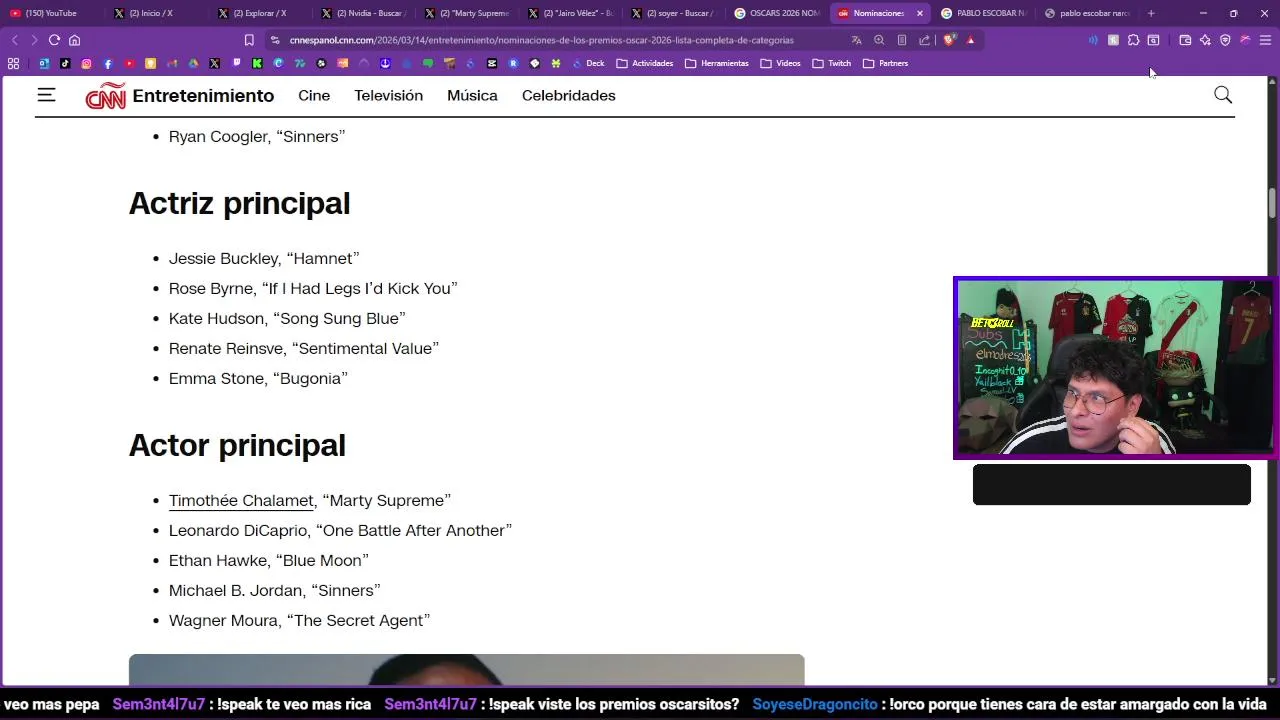Open the Instagram bookmark icon
The height and width of the screenshot is (720, 1280).
tap(86, 63)
